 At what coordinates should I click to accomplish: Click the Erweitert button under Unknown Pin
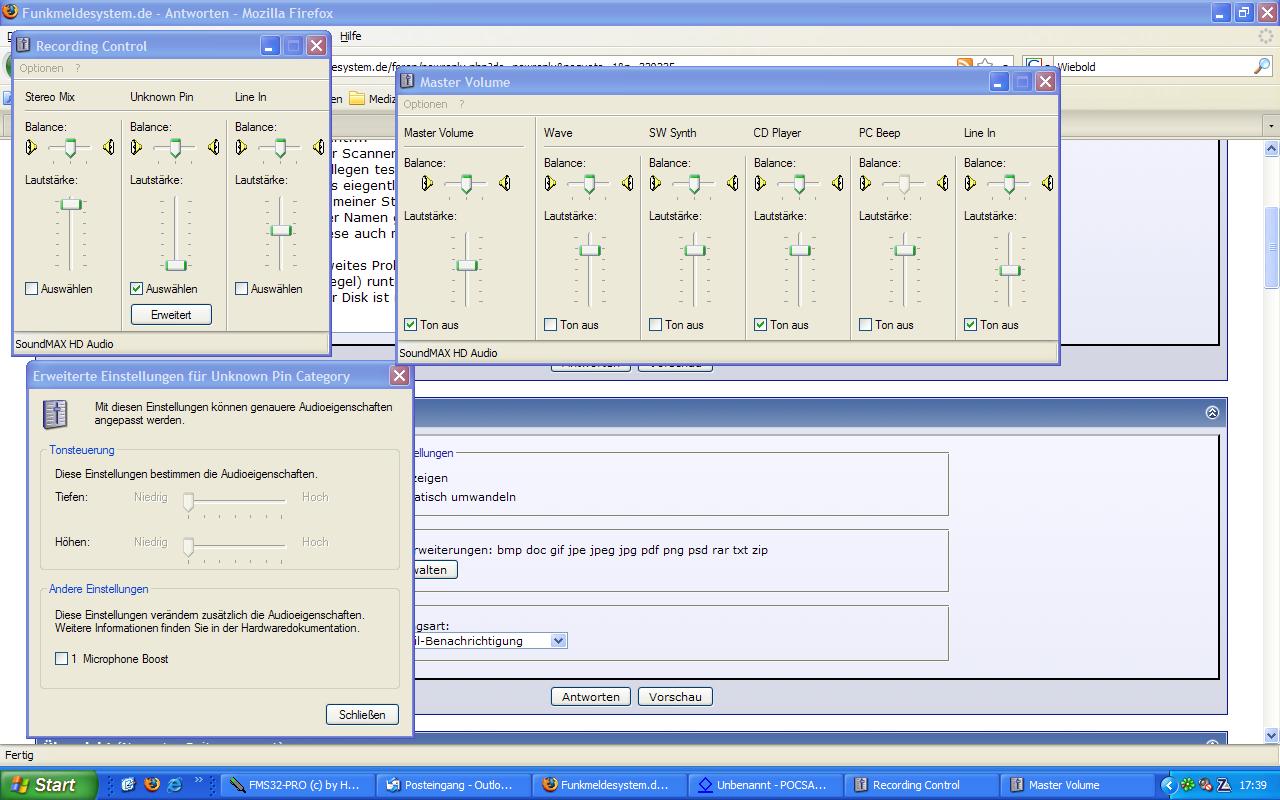pyautogui.click(x=171, y=314)
